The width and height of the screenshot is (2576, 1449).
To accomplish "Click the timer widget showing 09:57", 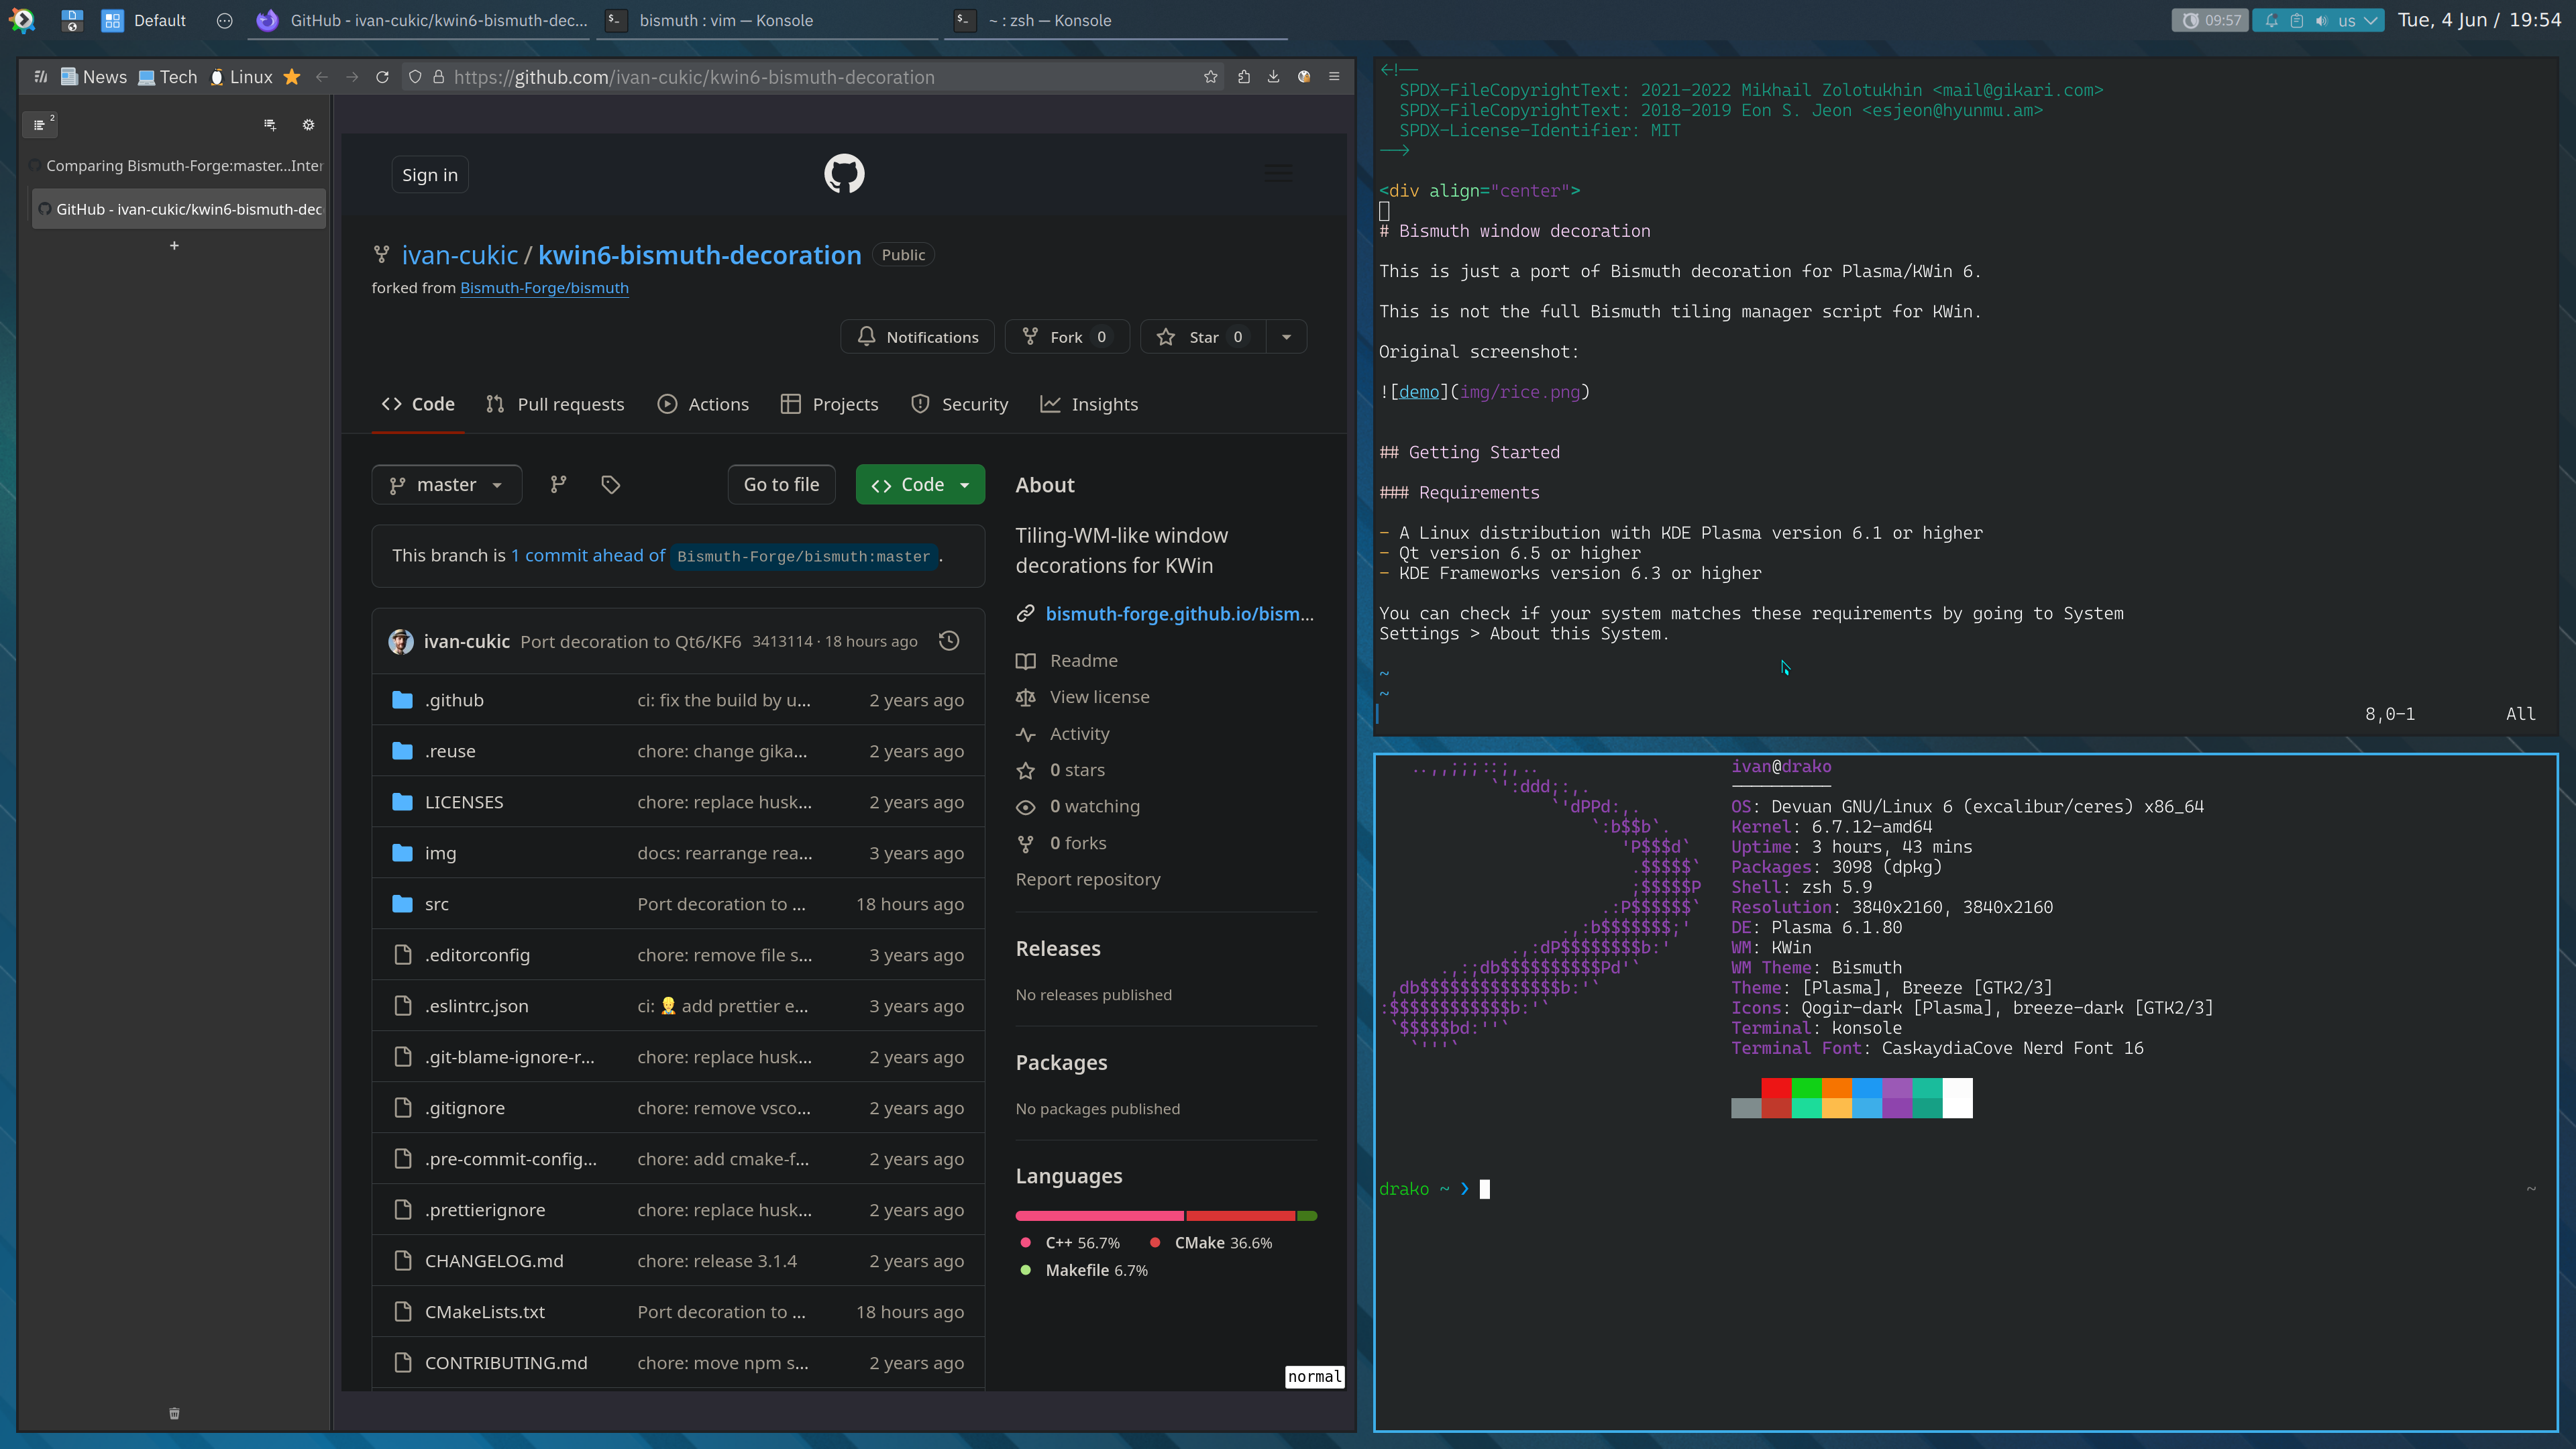I will [2210, 20].
